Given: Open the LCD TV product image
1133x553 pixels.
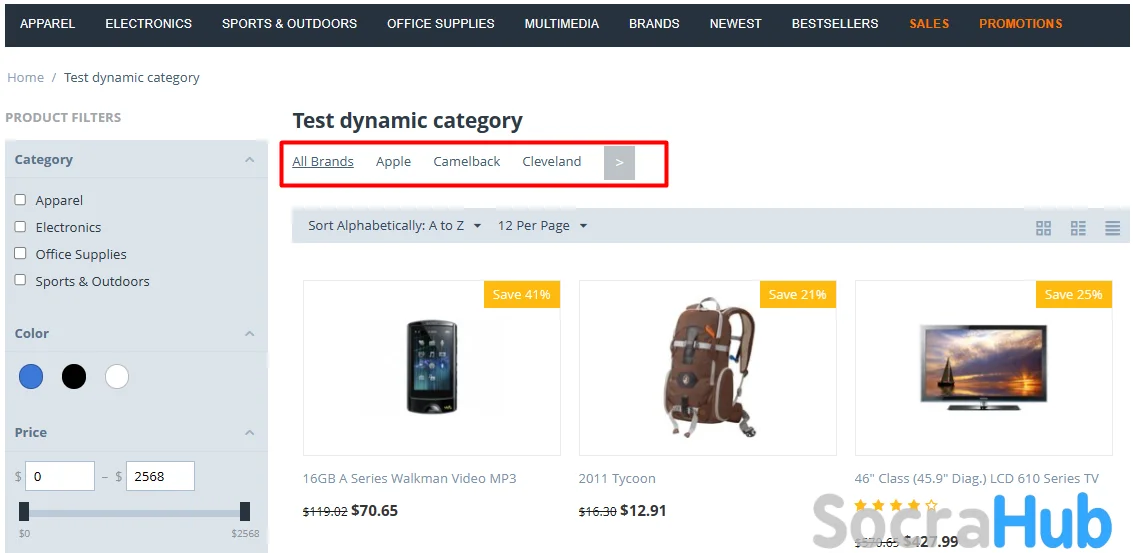Looking at the screenshot, I should tap(983, 367).
